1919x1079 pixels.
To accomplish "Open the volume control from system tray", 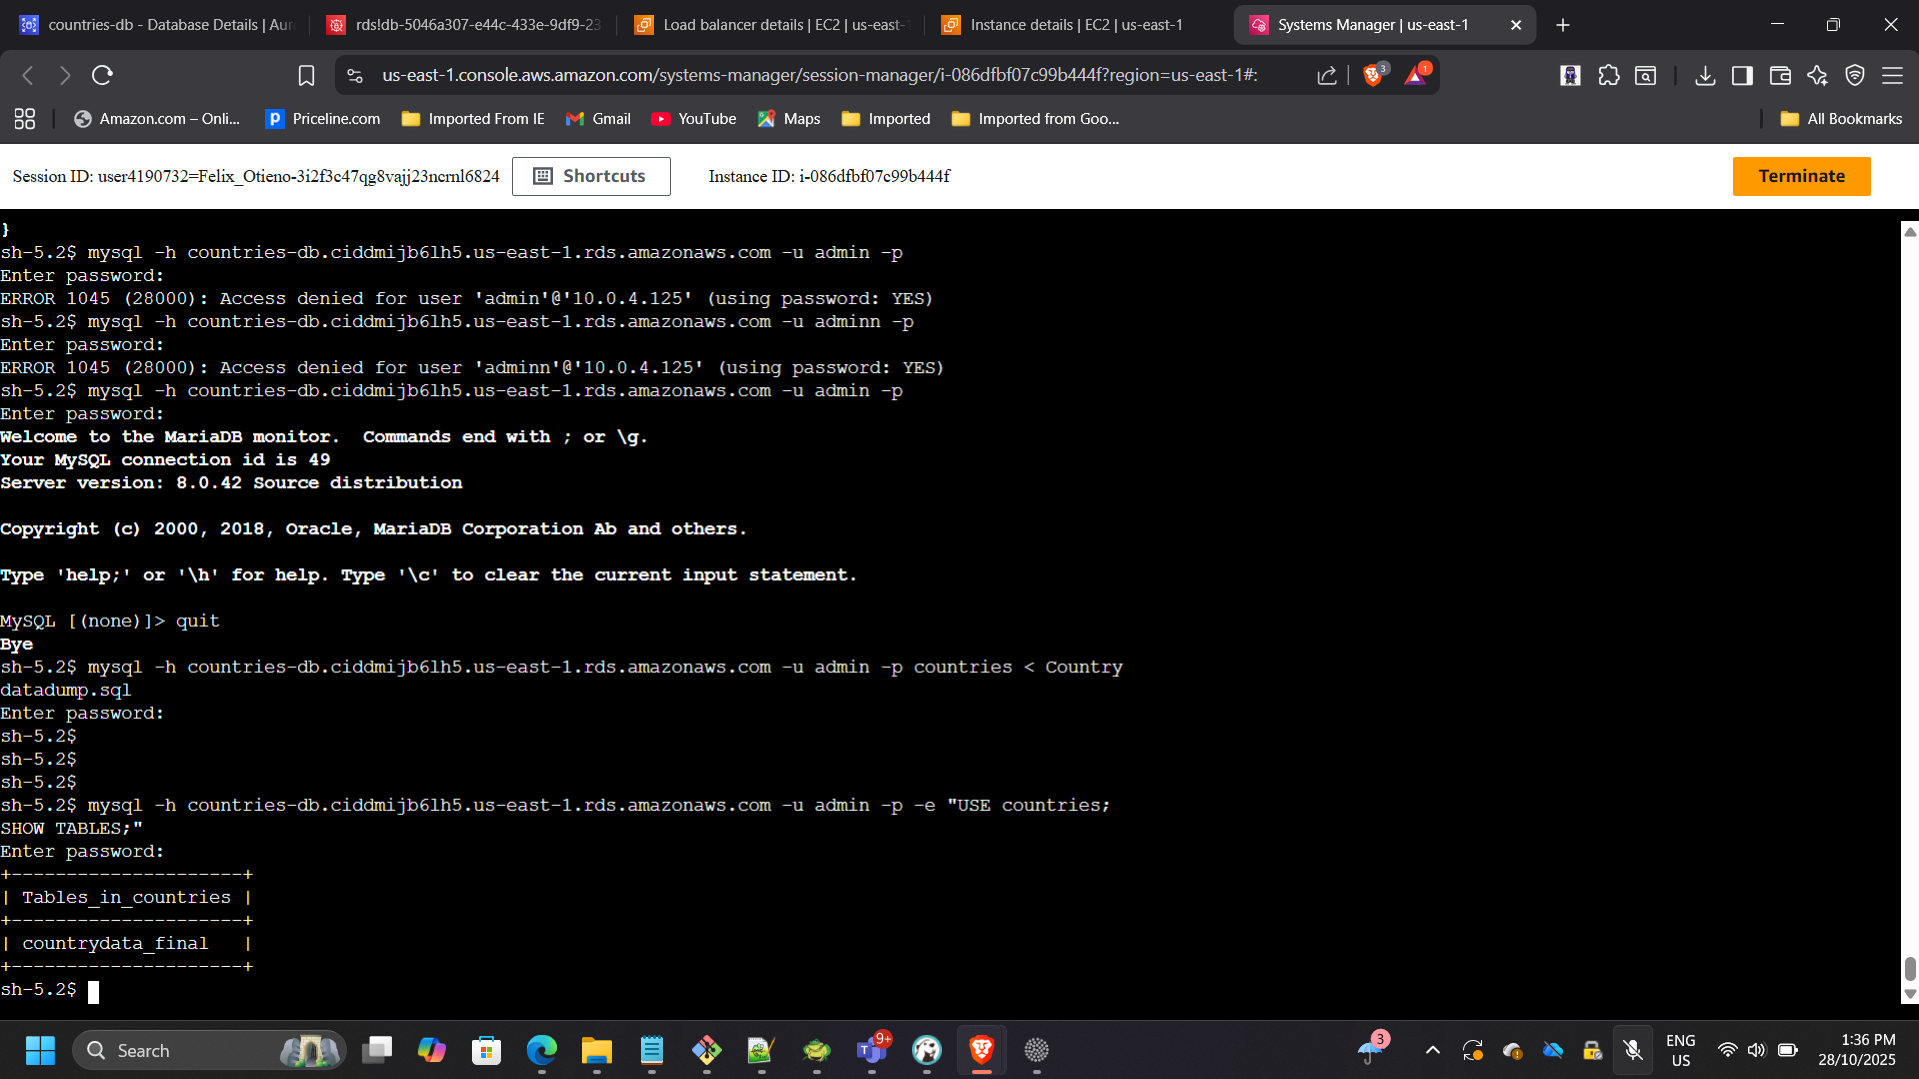I will click(x=1757, y=1051).
